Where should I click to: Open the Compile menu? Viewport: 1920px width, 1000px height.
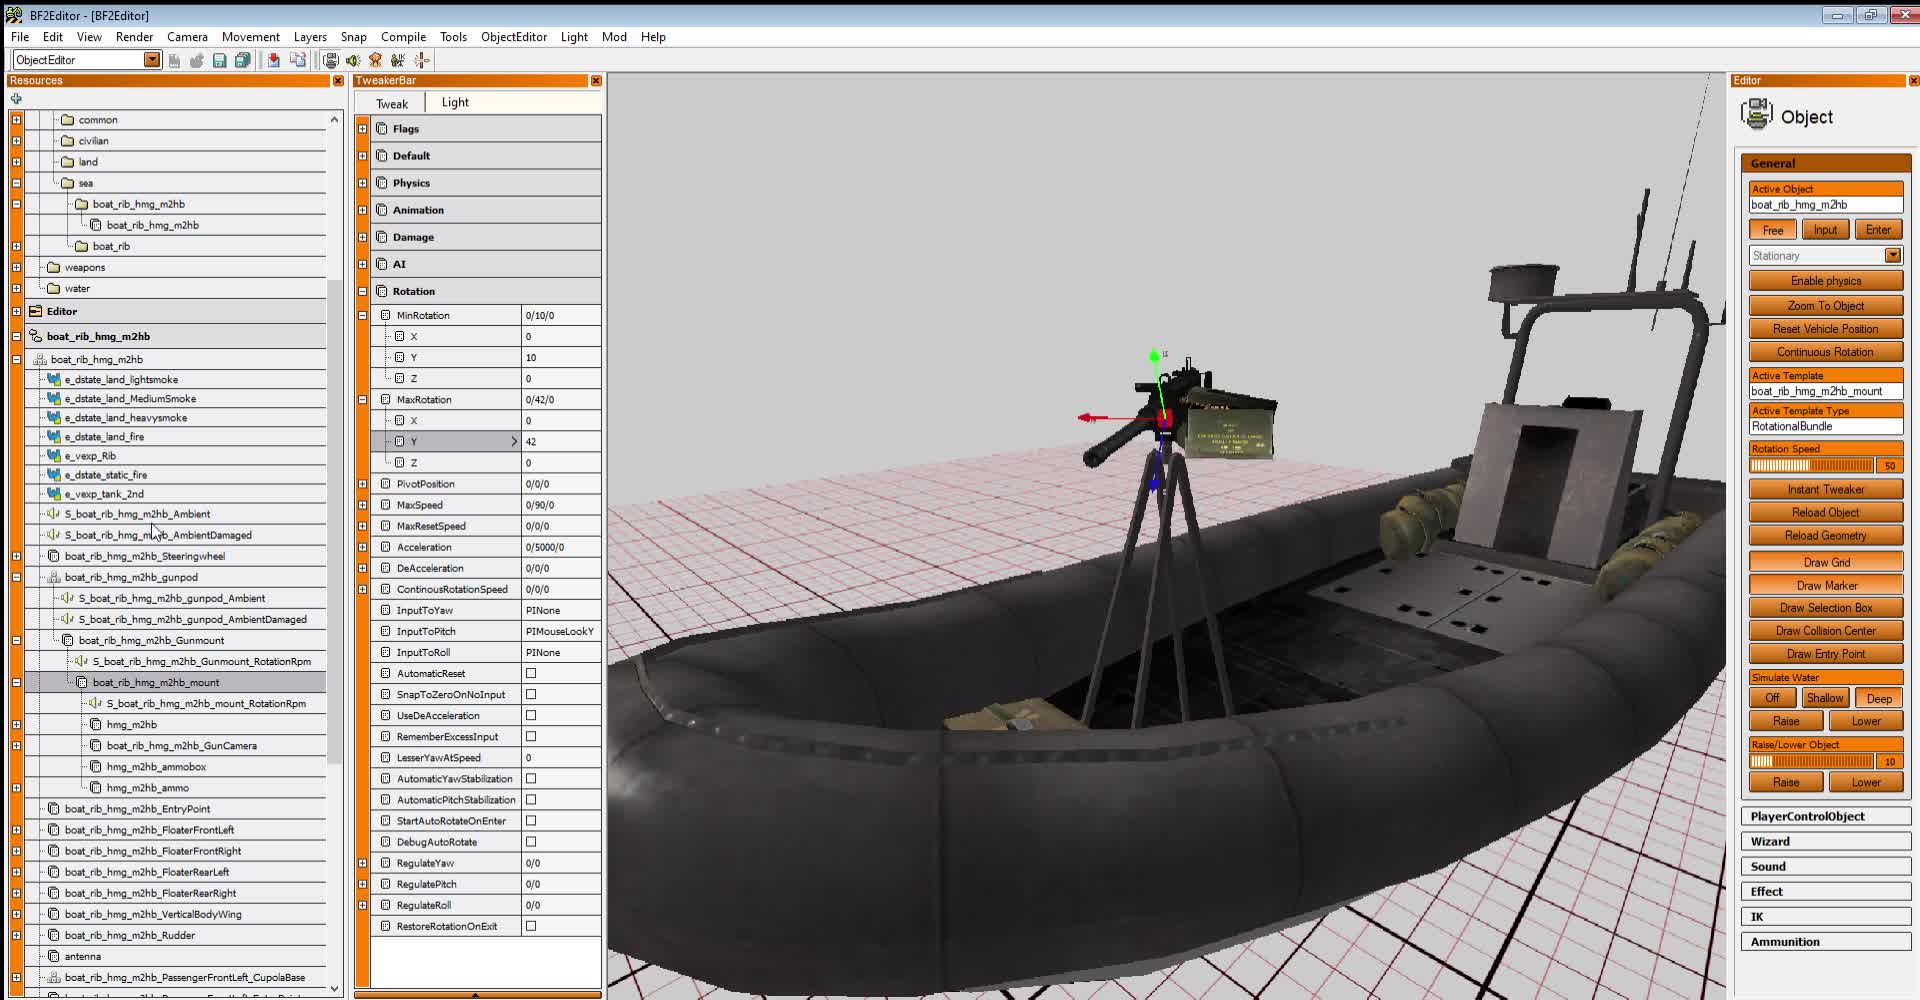(x=404, y=37)
